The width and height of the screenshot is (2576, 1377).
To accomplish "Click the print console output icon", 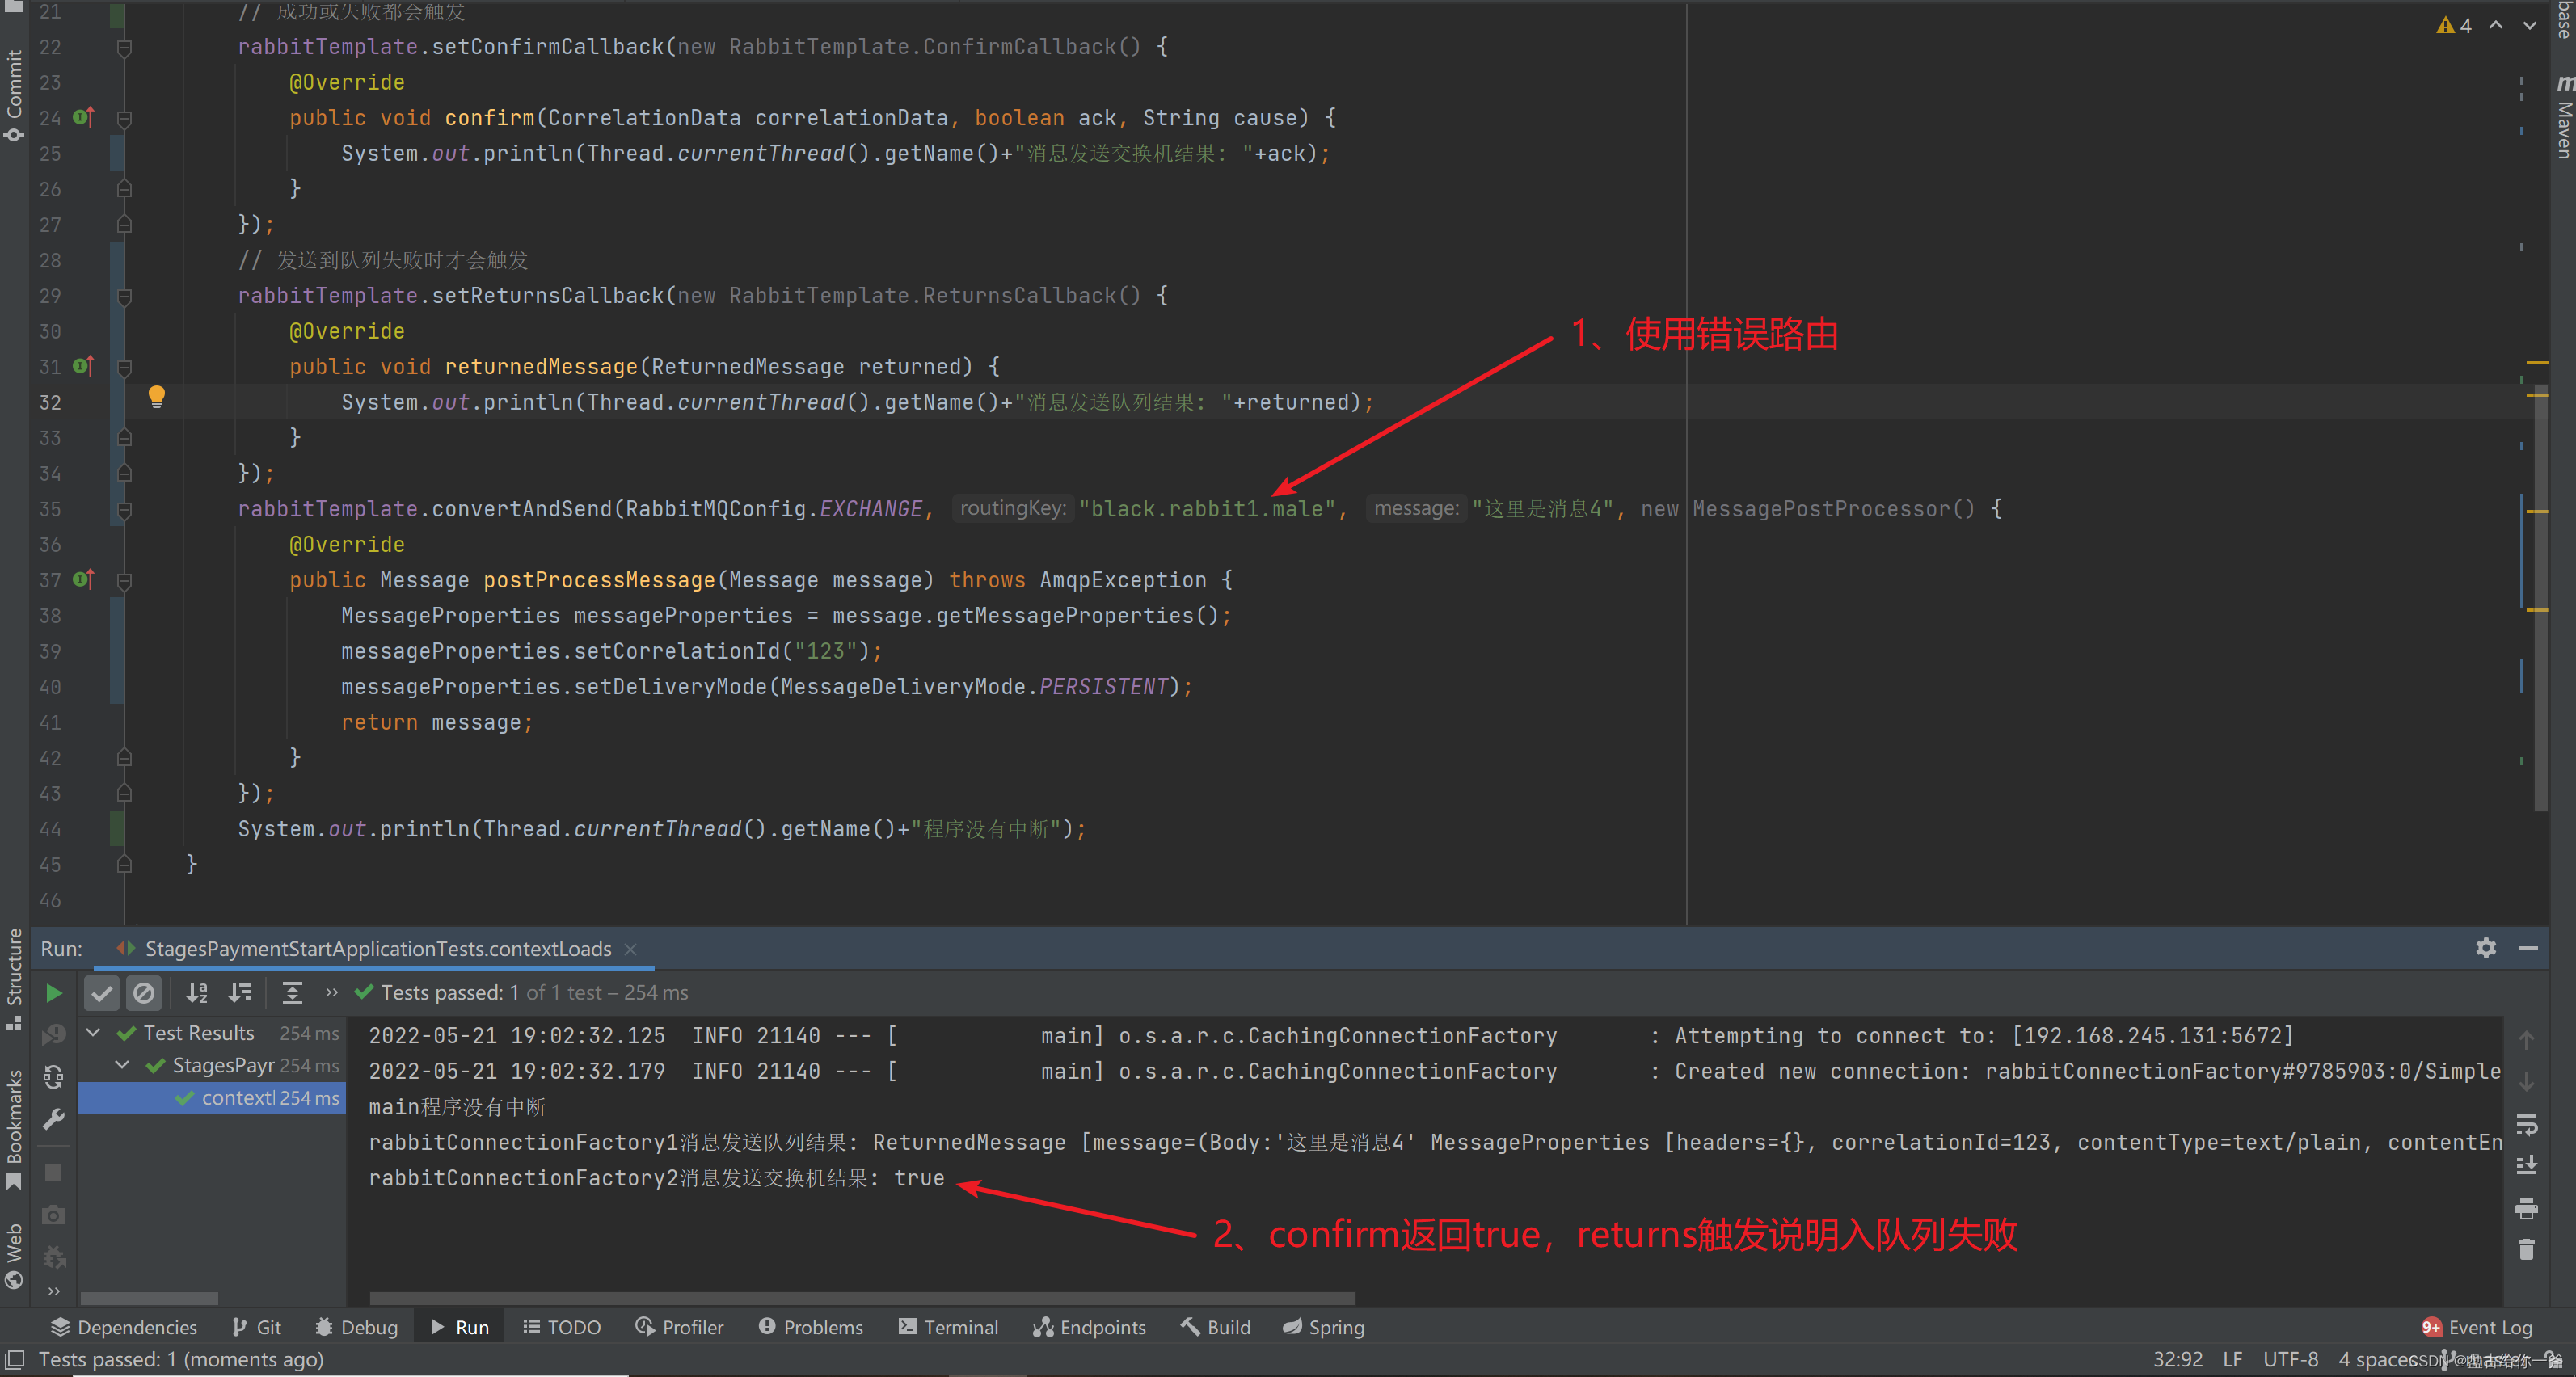I will coord(2526,1208).
